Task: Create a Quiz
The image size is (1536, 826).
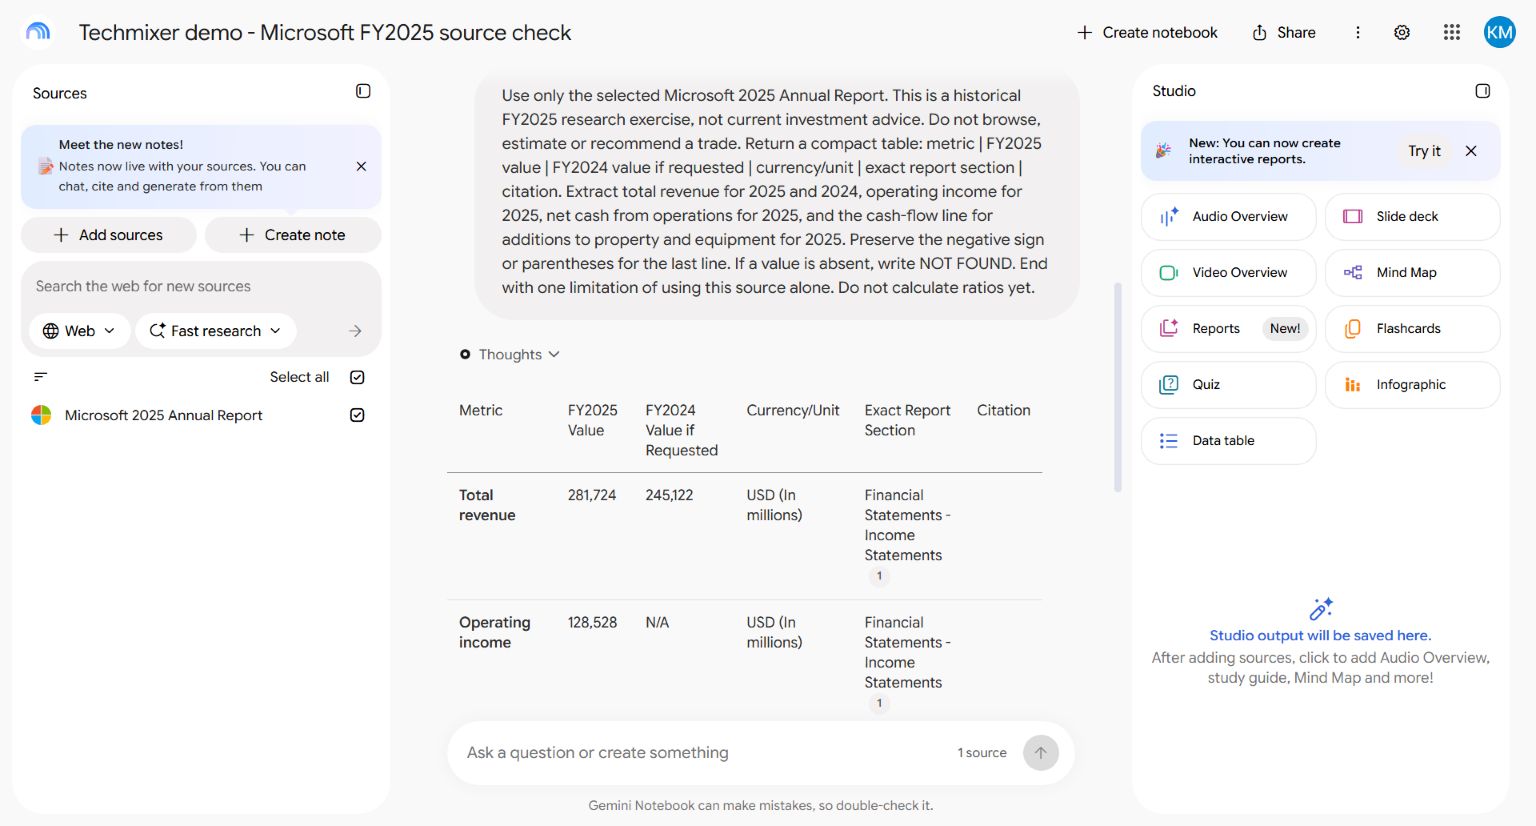Action: [1228, 385]
